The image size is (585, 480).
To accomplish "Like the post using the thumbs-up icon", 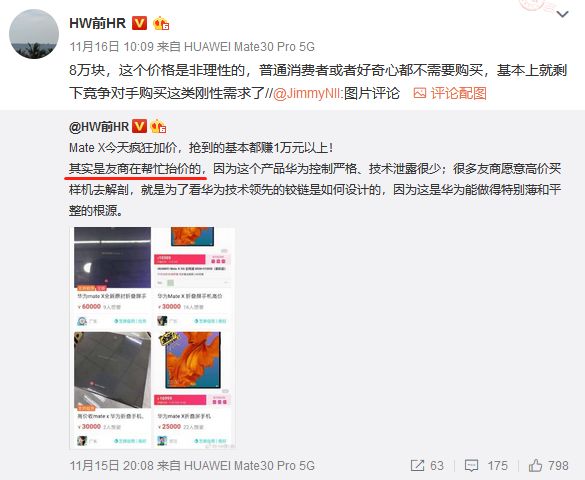I will point(535,465).
